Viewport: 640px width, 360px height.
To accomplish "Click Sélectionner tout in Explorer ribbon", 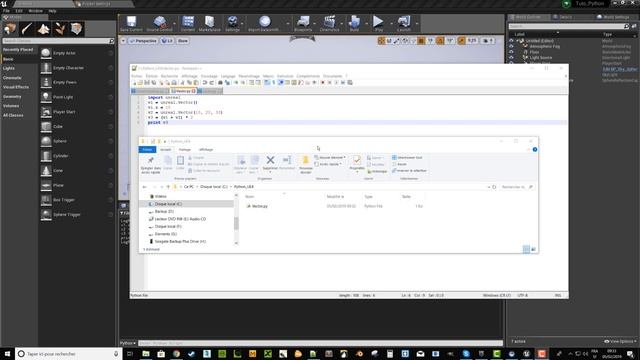I will 407,158.
